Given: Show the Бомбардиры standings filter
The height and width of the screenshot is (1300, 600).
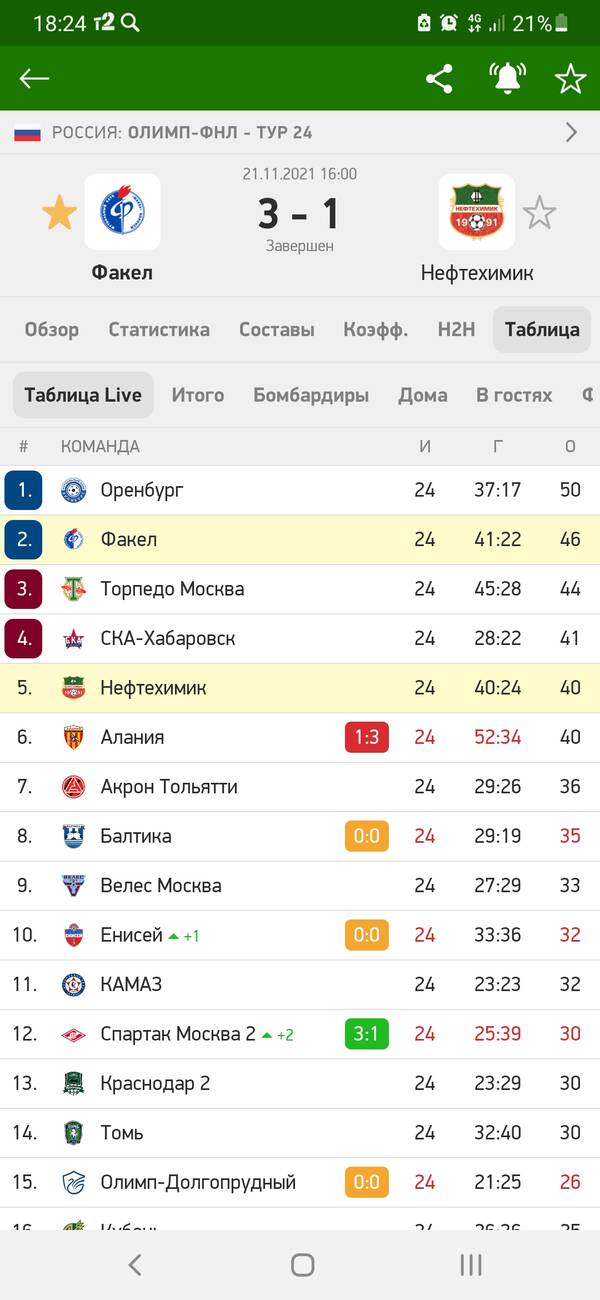Looking at the screenshot, I should pos(311,395).
